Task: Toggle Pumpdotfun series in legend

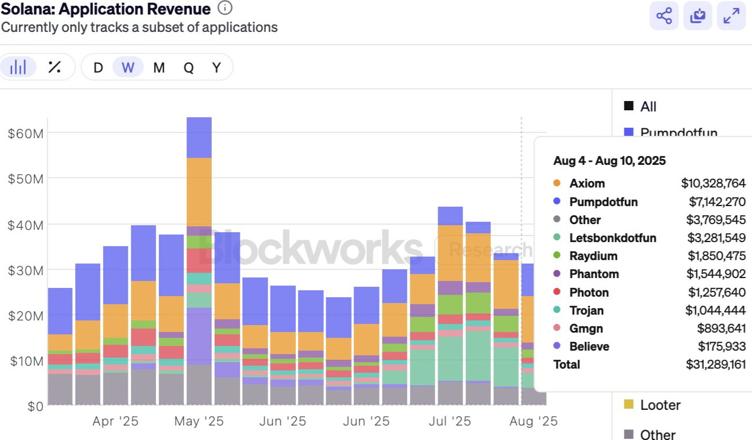Action: click(679, 132)
